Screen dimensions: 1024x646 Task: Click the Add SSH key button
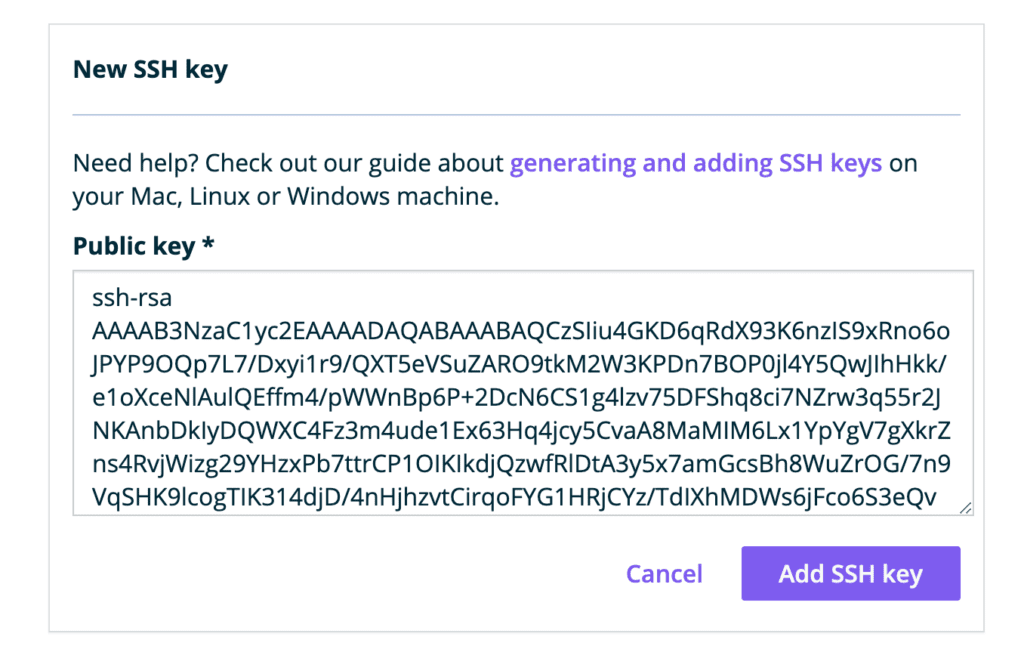coord(850,574)
